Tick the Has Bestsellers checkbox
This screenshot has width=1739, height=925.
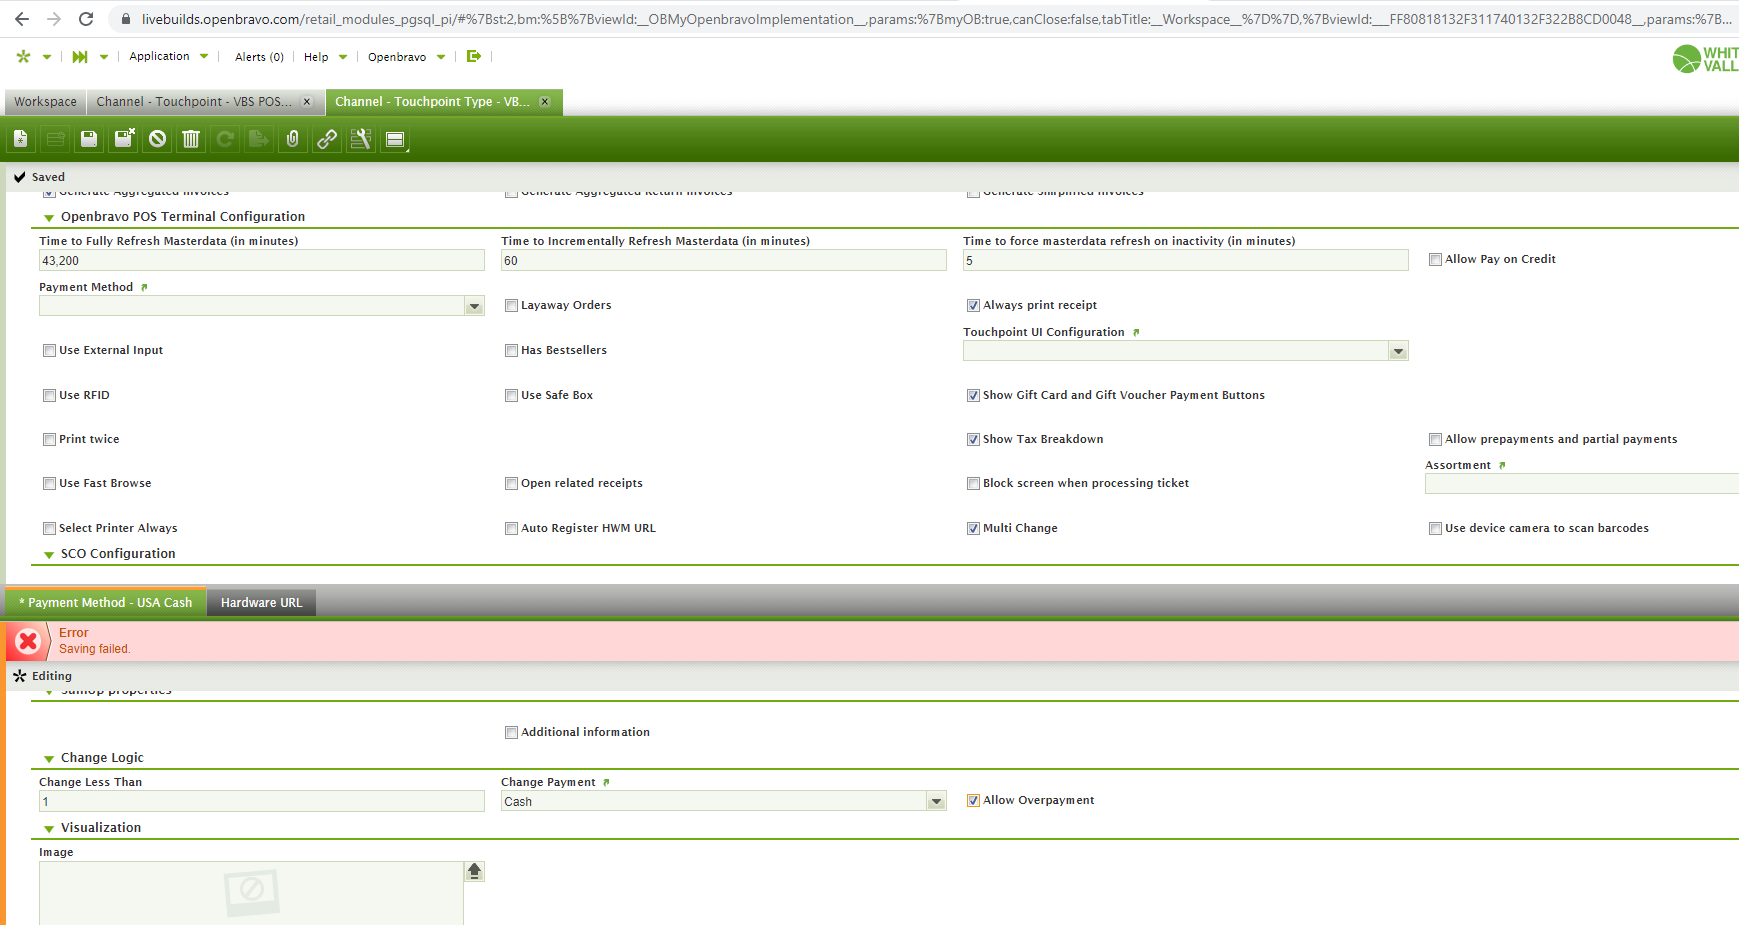[x=511, y=350]
